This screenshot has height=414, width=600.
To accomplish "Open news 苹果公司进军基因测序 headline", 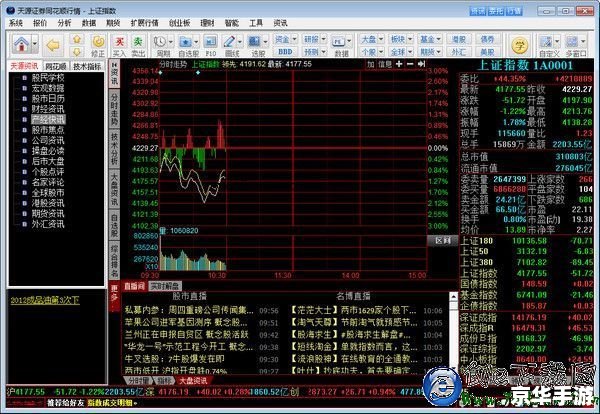I will point(186,323).
